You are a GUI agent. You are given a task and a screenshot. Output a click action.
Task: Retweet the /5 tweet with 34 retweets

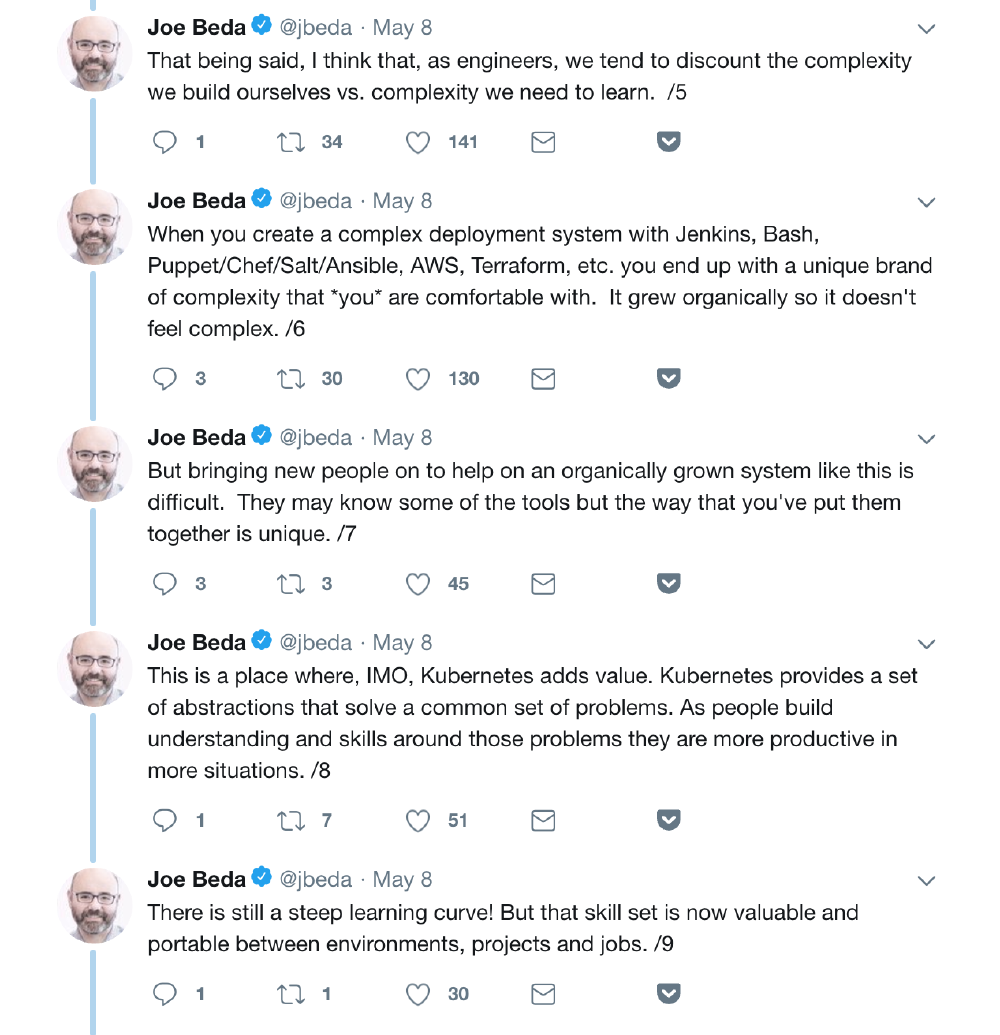pyautogui.click(x=291, y=142)
